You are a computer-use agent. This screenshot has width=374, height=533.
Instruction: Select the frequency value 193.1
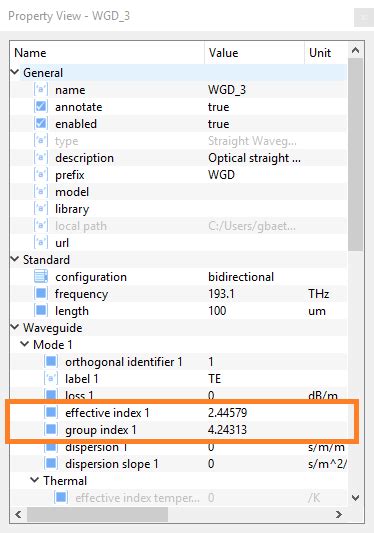coord(221,294)
